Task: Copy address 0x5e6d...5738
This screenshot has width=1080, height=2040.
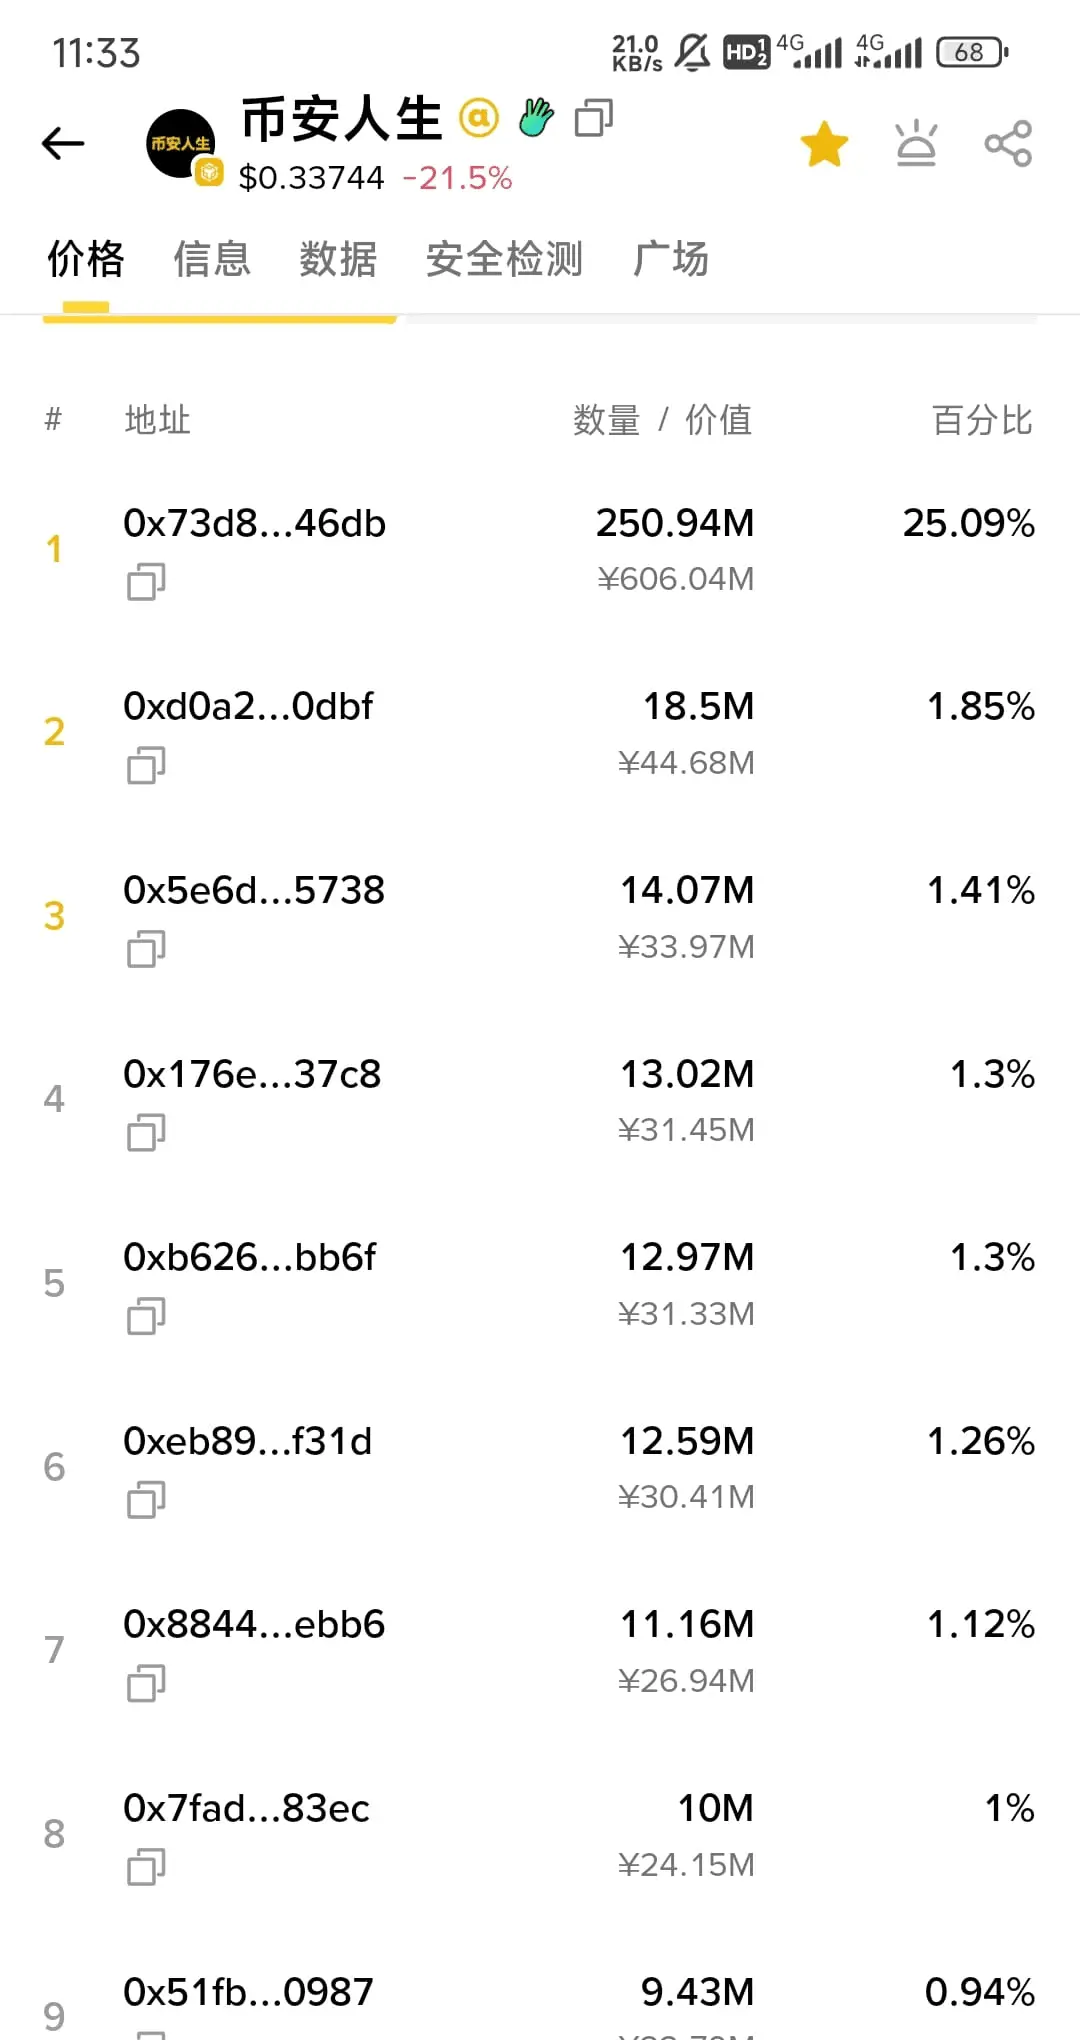Action: (x=146, y=948)
